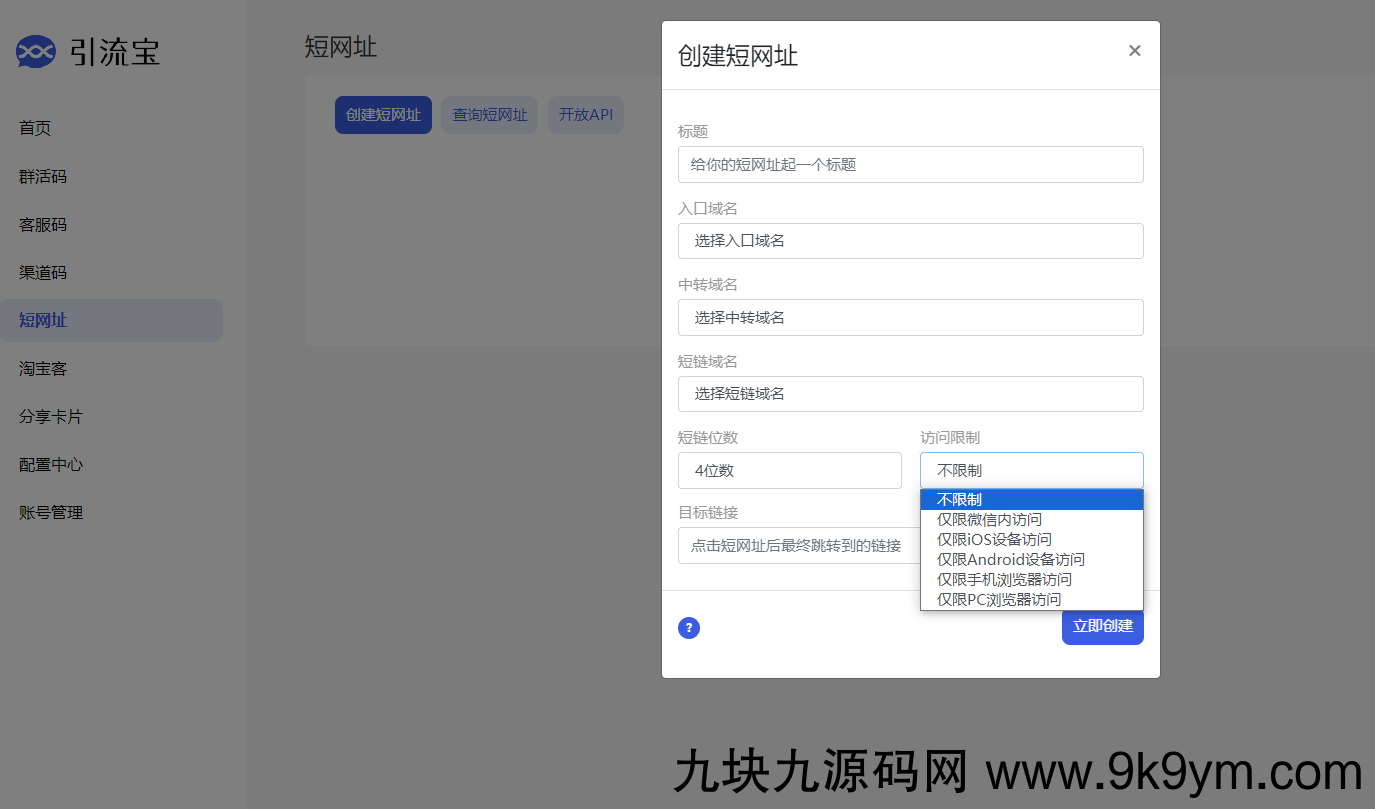Select 仅限微信内访问 option
The width and height of the screenshot is (1375, 809).
989,520
